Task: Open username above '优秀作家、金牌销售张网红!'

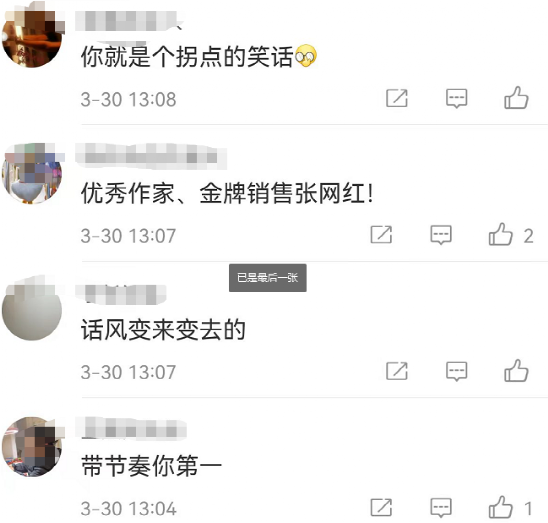Action: 151,156
